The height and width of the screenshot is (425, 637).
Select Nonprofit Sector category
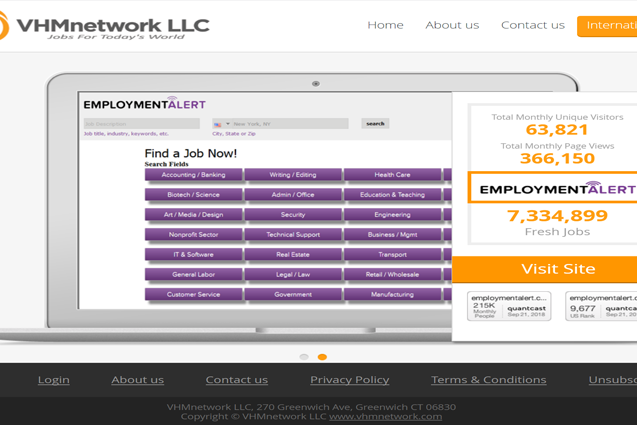pyautogui.click(x=193, y=234)
